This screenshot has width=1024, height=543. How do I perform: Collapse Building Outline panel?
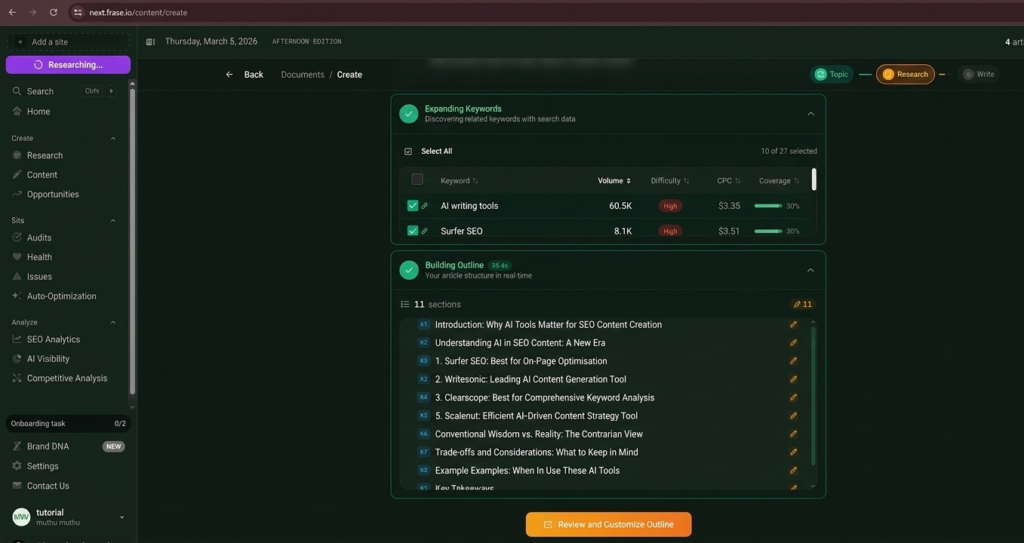click(x=810, y=271)
